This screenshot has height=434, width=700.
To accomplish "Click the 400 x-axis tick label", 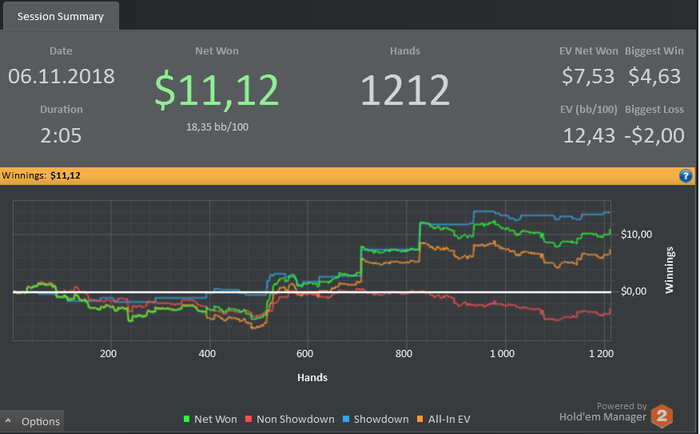I will tap(207, 354).
